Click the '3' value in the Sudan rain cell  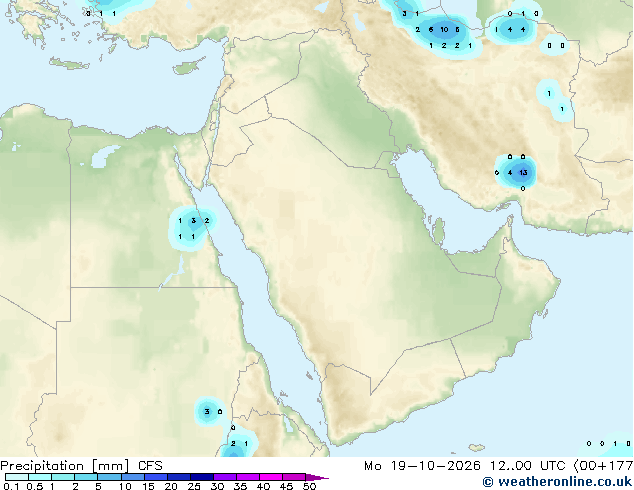point(207,412)
